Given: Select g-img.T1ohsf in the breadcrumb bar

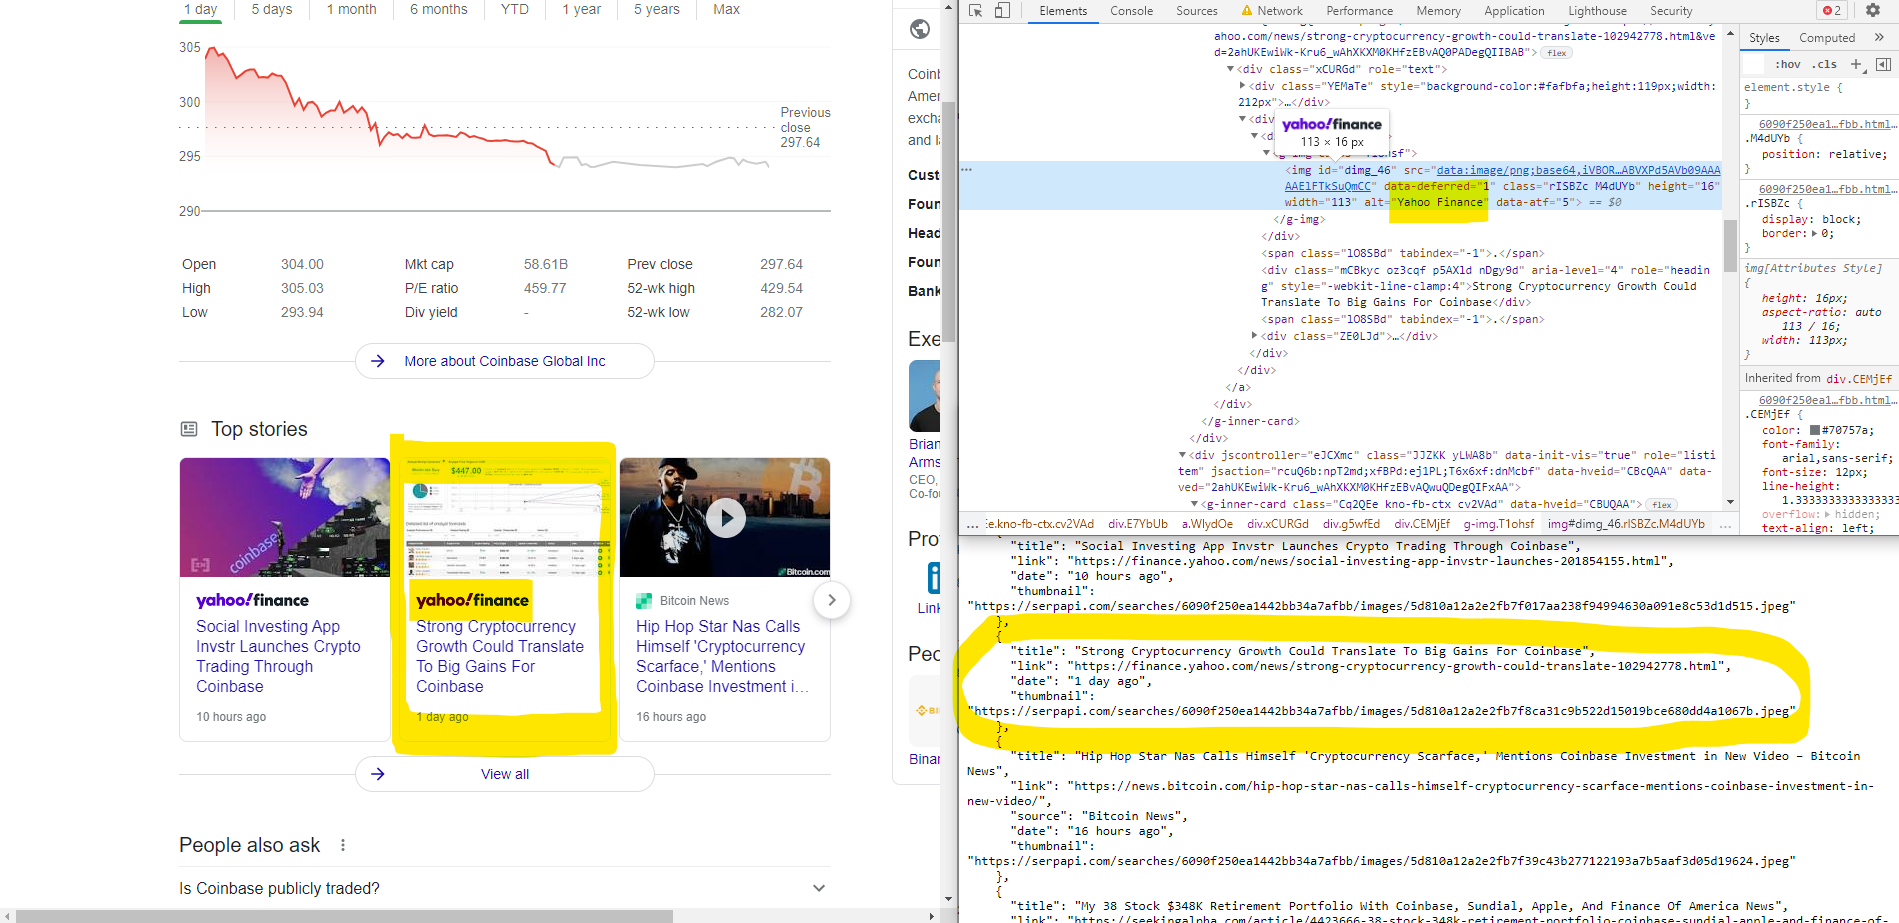Looking at the screenshot, I should pyautogui.click(x=1499, y=524).
